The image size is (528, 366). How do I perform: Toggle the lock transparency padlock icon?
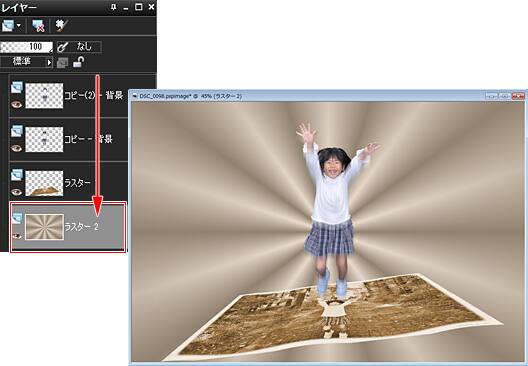click(x=78, y=62)
